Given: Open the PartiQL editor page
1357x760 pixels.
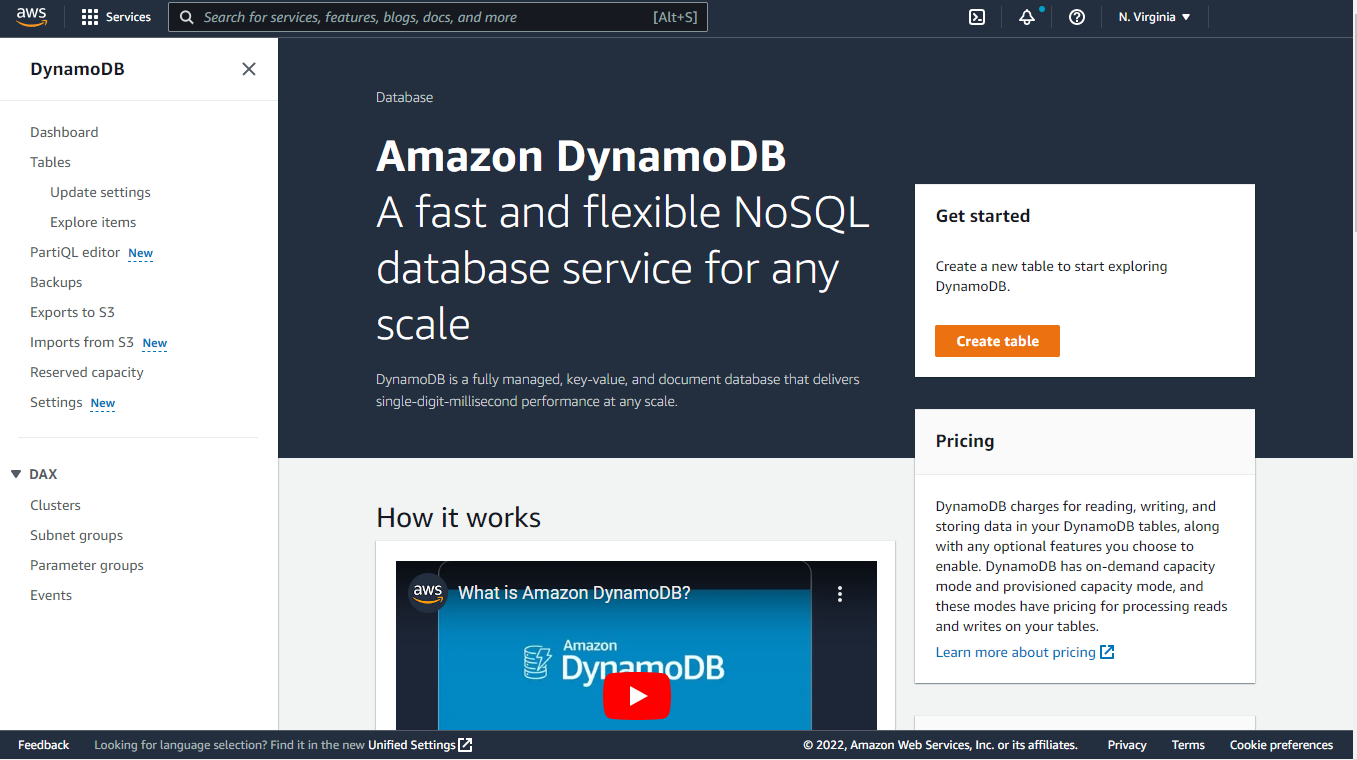Looking at the screenshot, I should tap(75, 252).
